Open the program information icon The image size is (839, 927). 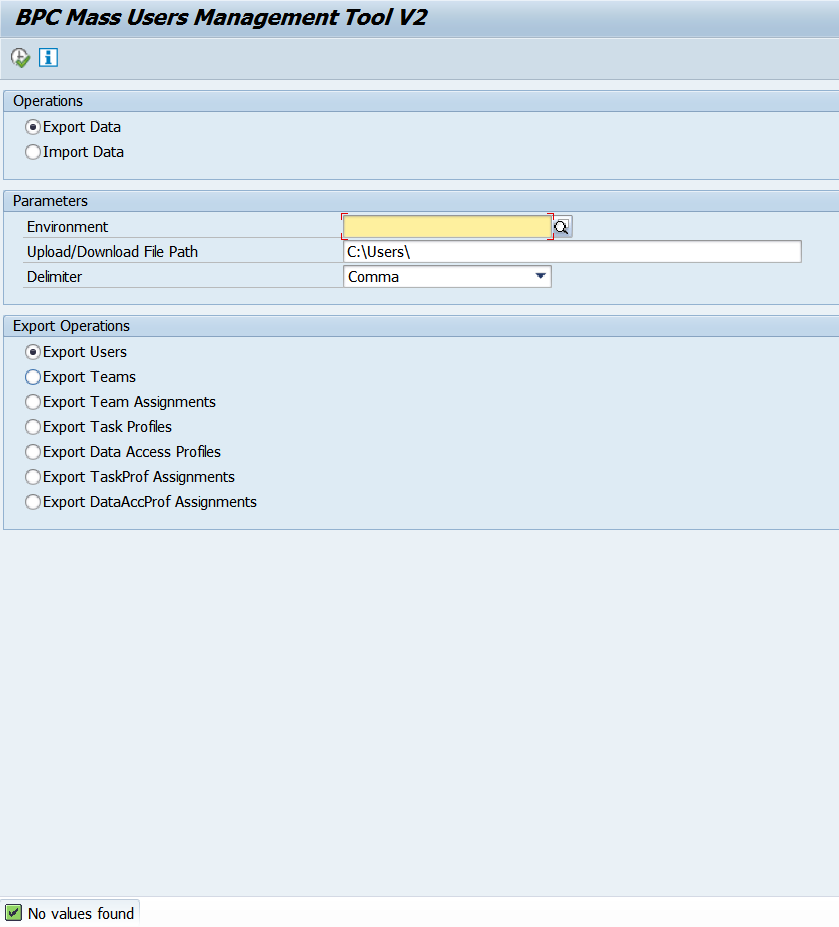48,58
